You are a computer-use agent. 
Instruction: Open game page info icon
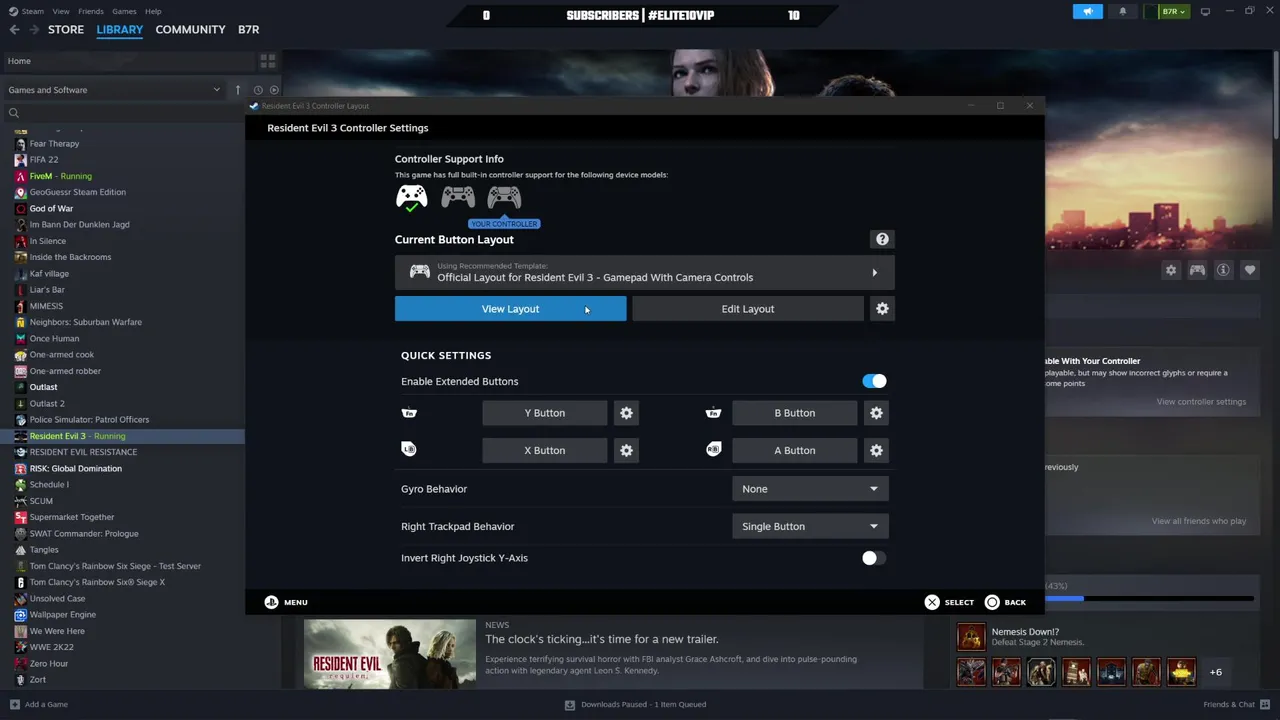click(x=1223, y=270)
